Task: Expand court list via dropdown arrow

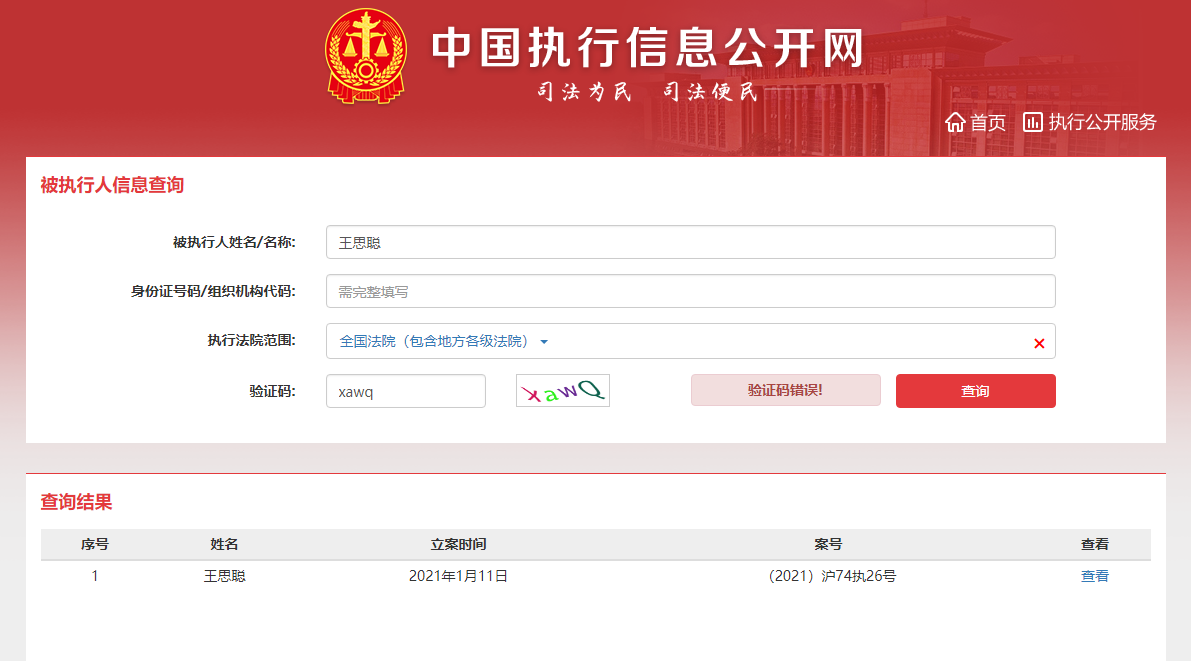Action: click(x=544, y=342)
